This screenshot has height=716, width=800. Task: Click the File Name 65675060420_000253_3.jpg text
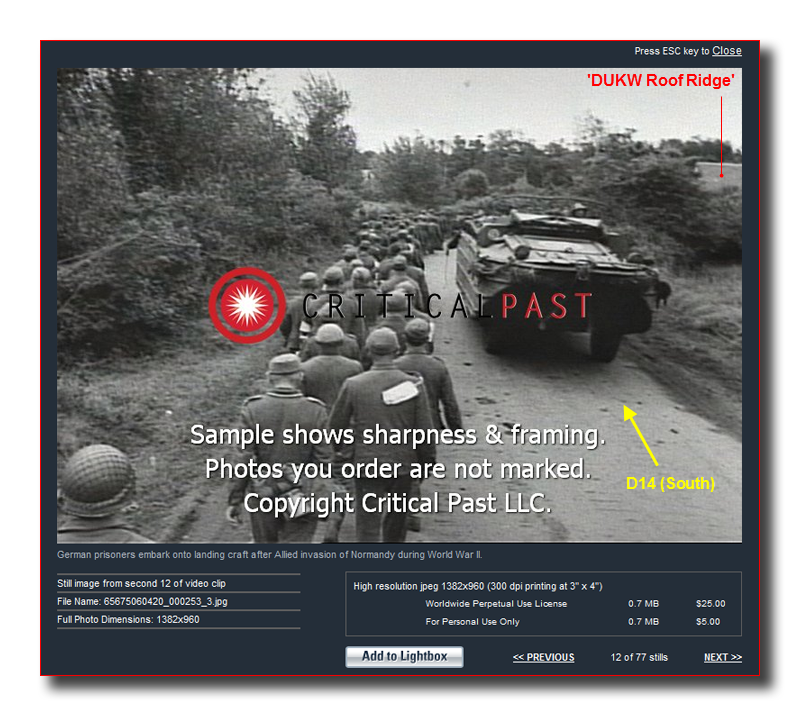coord(142,602)
